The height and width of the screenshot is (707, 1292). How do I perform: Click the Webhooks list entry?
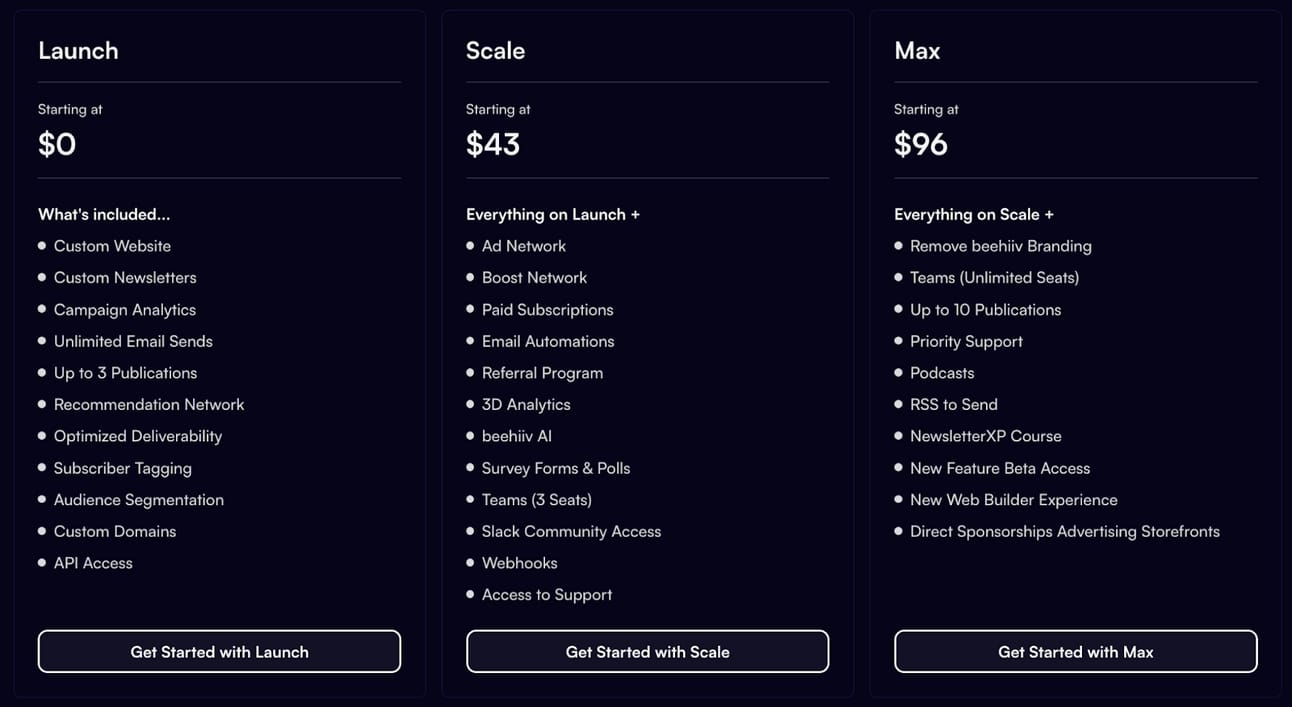pos(519,563)
